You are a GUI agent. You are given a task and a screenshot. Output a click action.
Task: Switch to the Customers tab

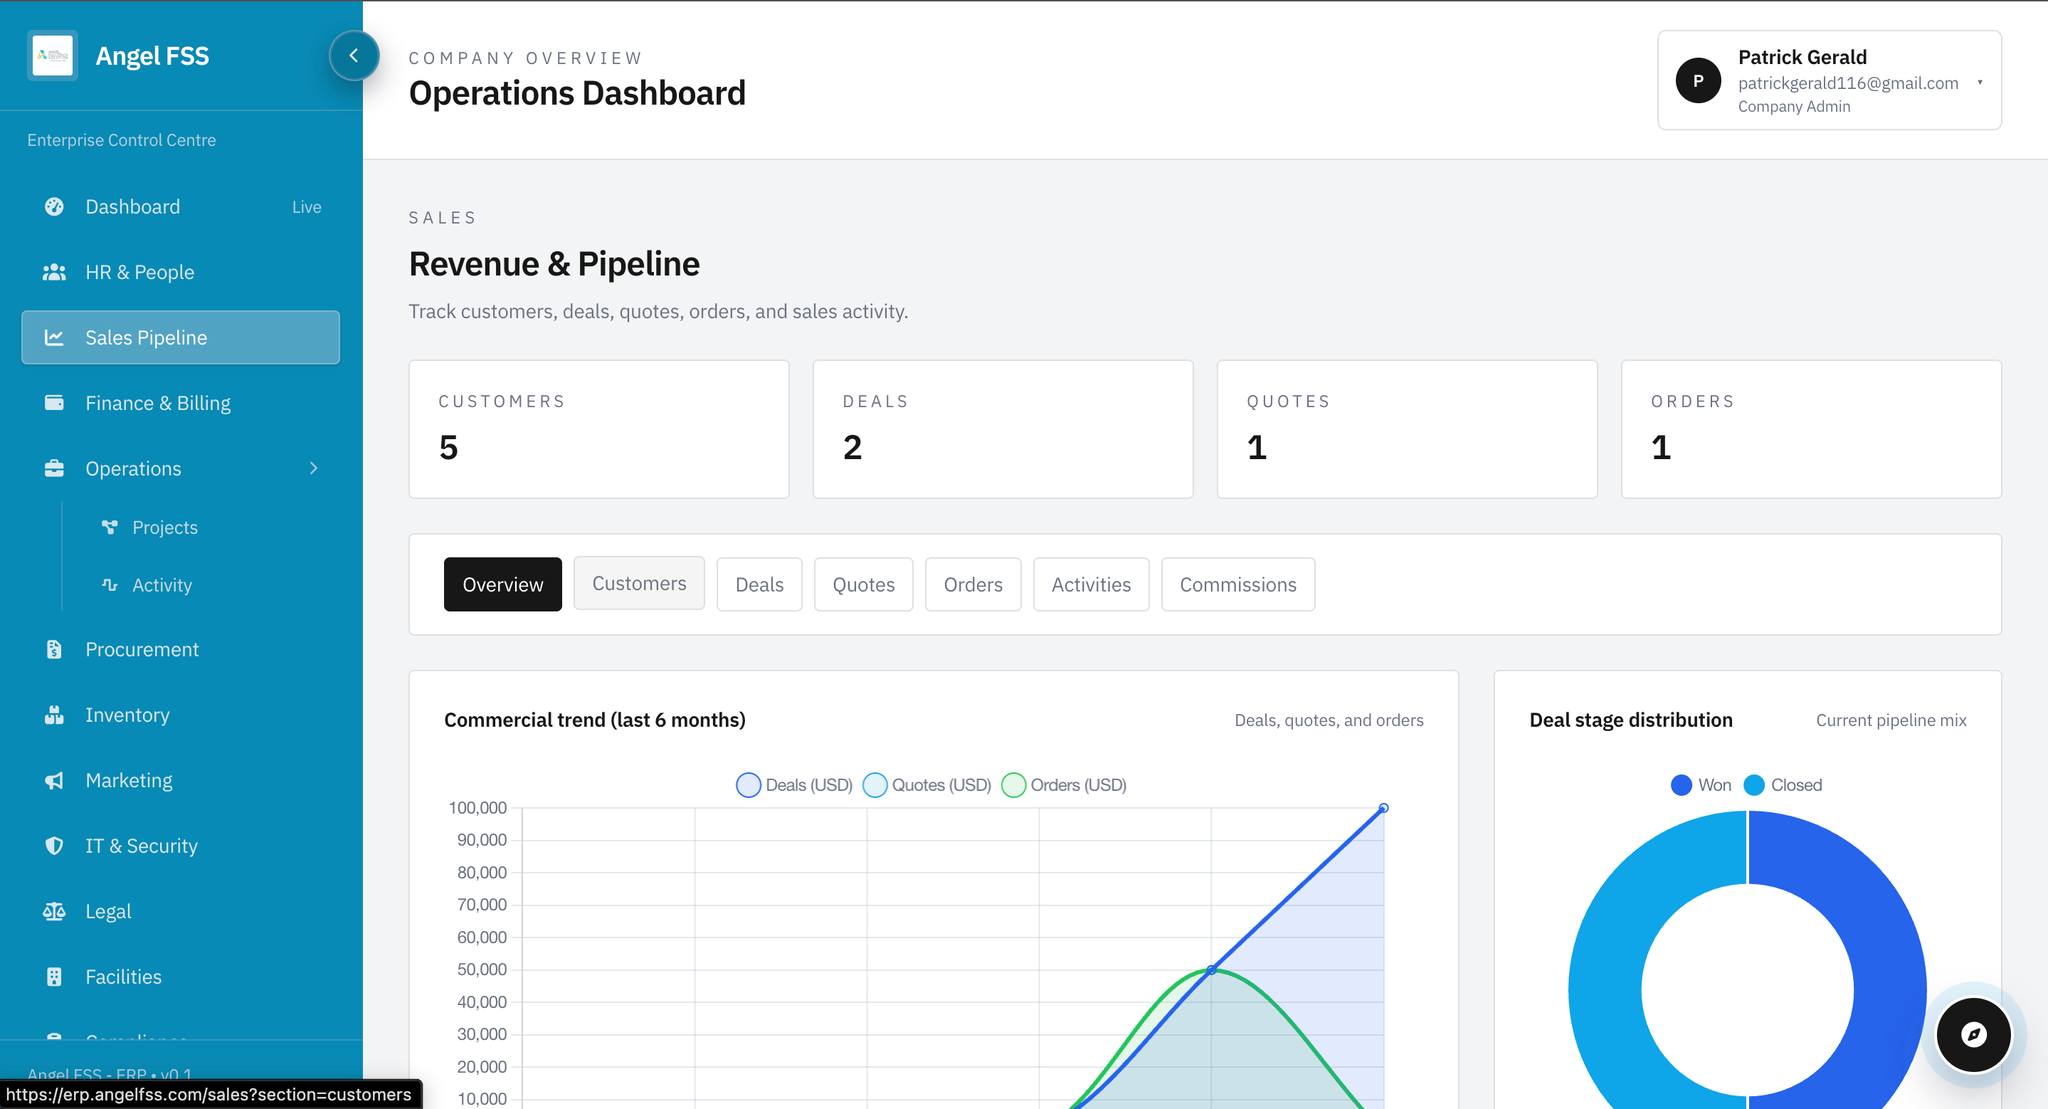(x=639, y=583)
